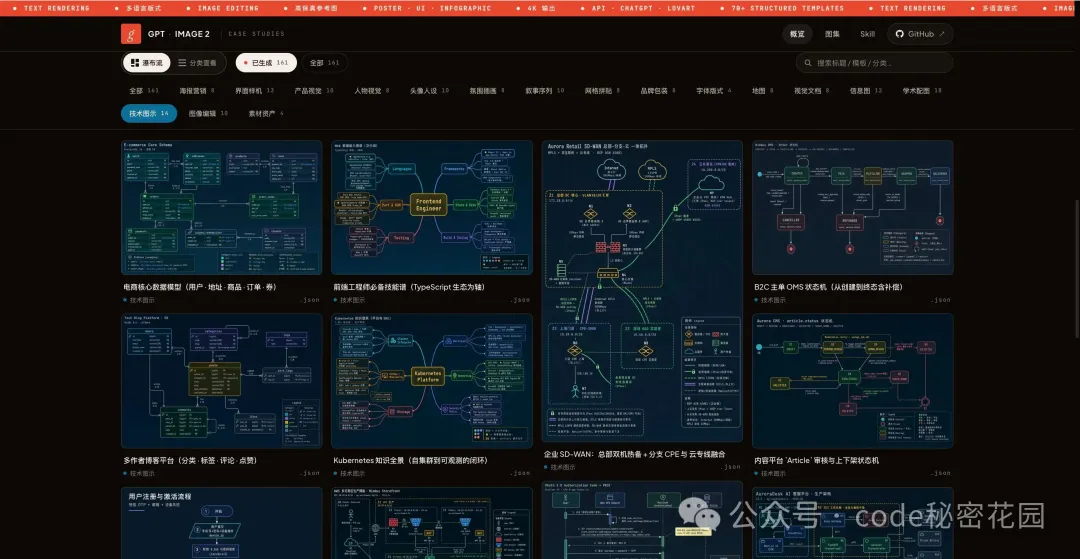
Task: Click the red GPT Image 2 logo
Action: [x=131, y=34]
